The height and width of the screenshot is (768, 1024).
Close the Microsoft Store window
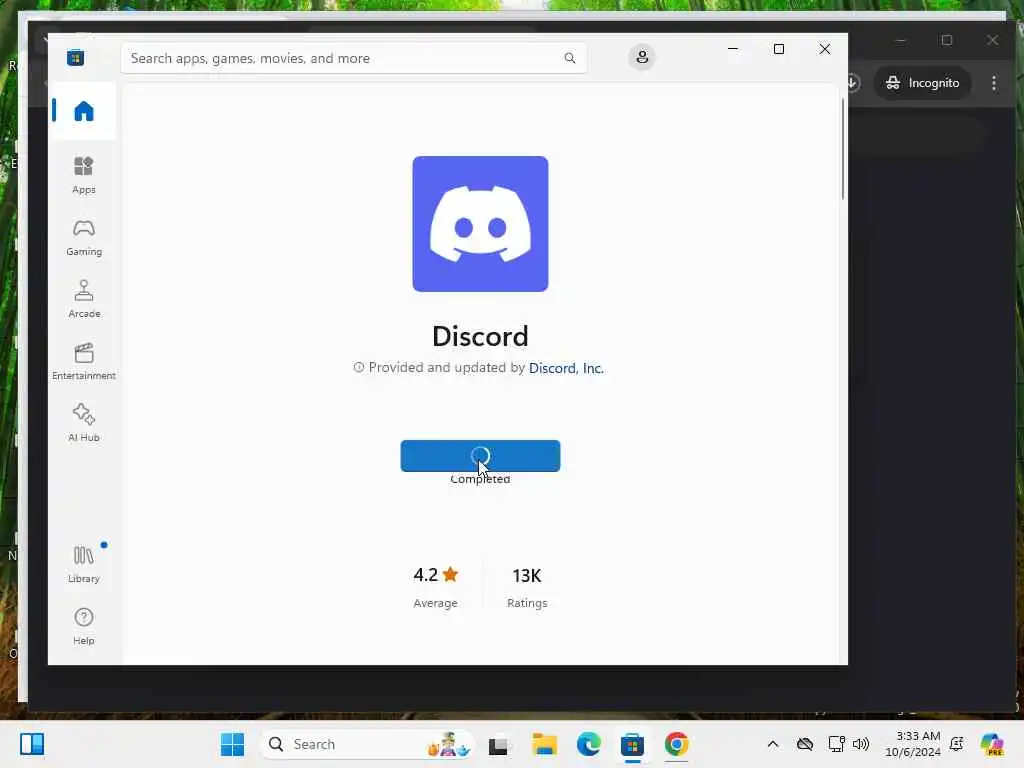[x=825, y=49]
